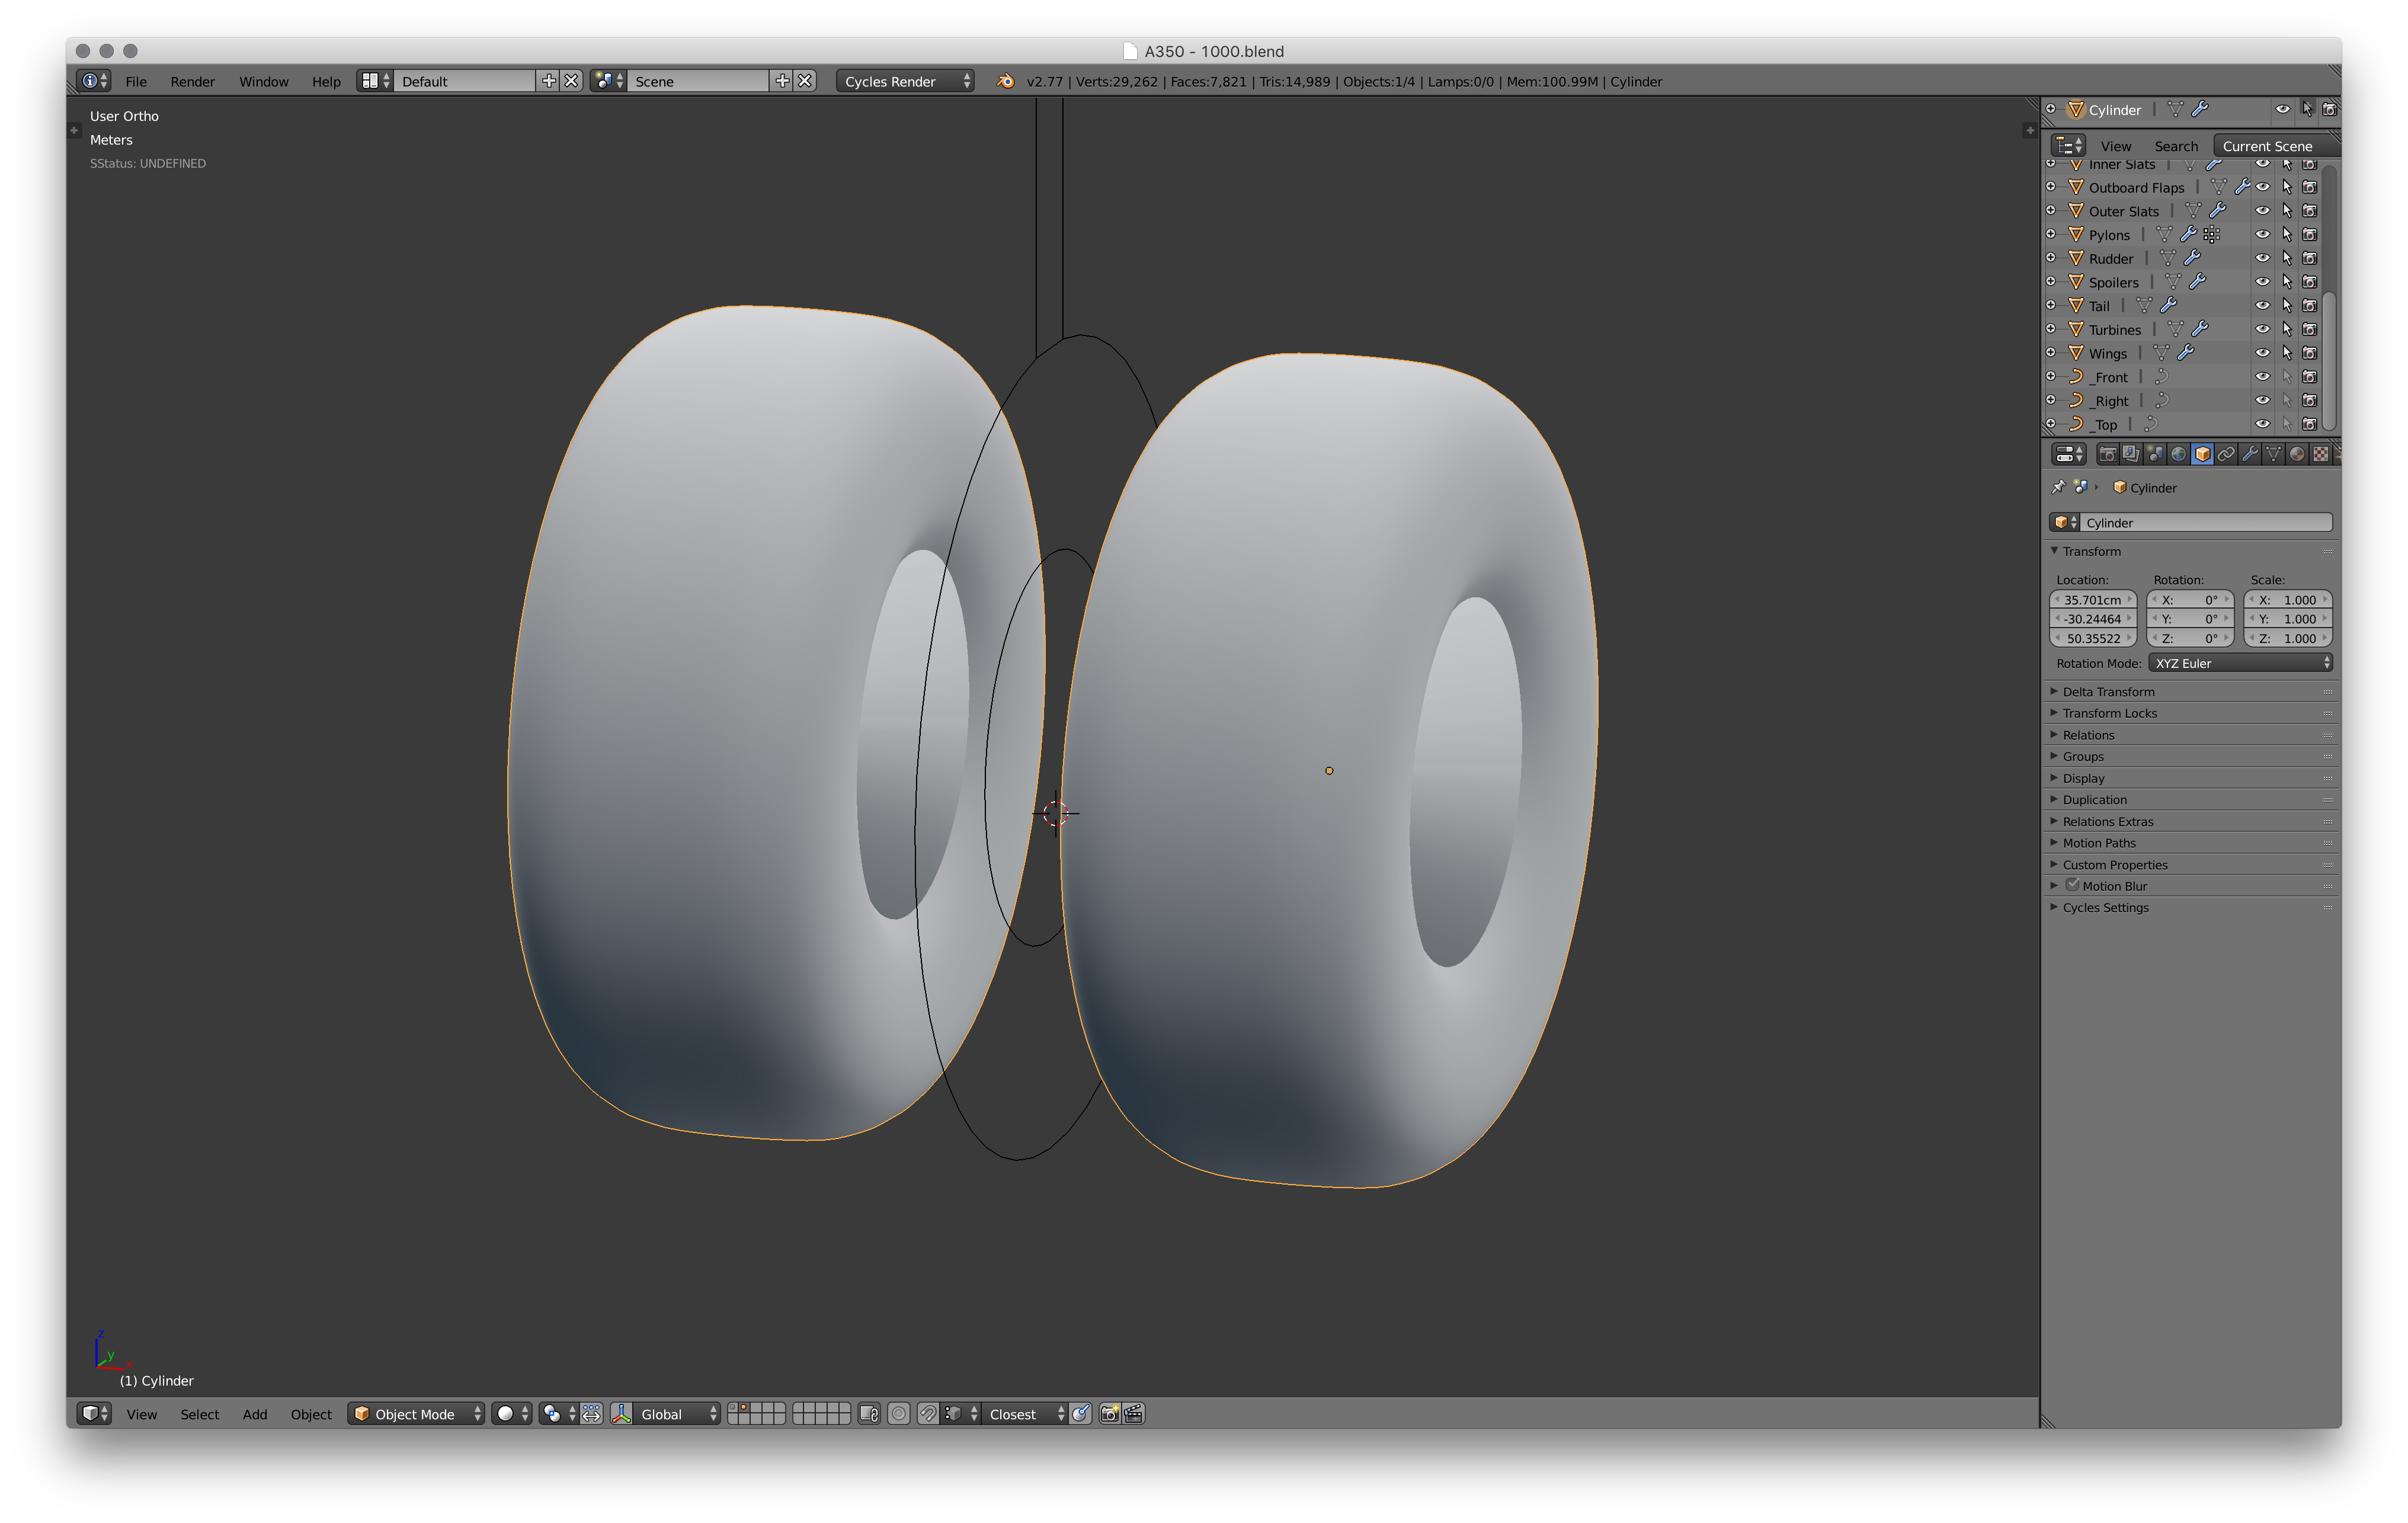2408x1523 pixels.
Task: Toggle visibility of _Front curve
Action: [x=2262, y=377]
